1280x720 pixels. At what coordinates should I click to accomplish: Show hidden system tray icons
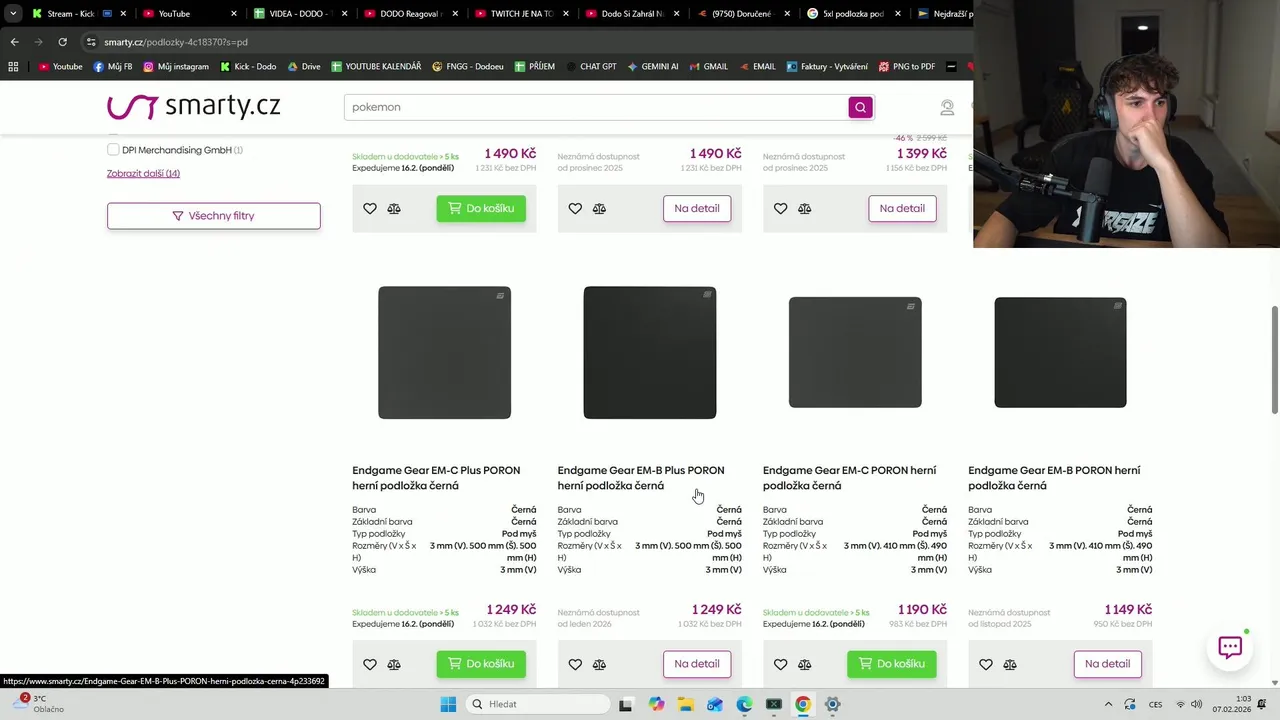pos(1108,704)
